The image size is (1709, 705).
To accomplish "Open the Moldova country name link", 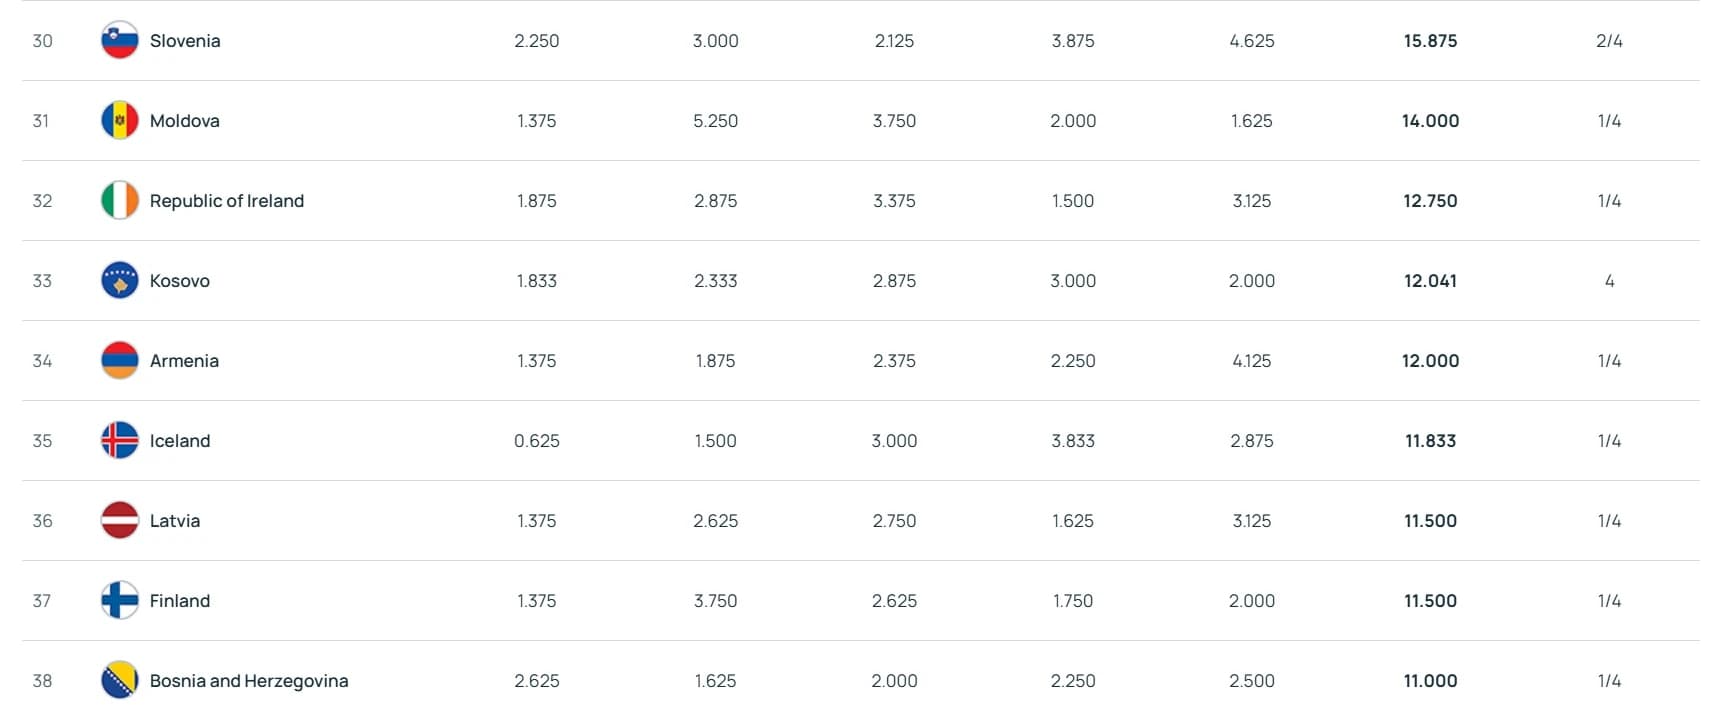I will click(185, 121).
